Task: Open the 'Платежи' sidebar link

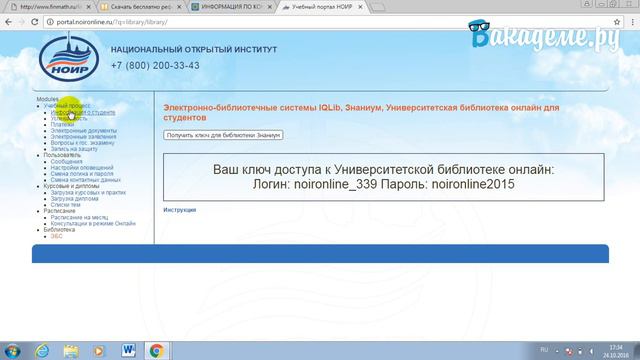Action: [62, 124]
